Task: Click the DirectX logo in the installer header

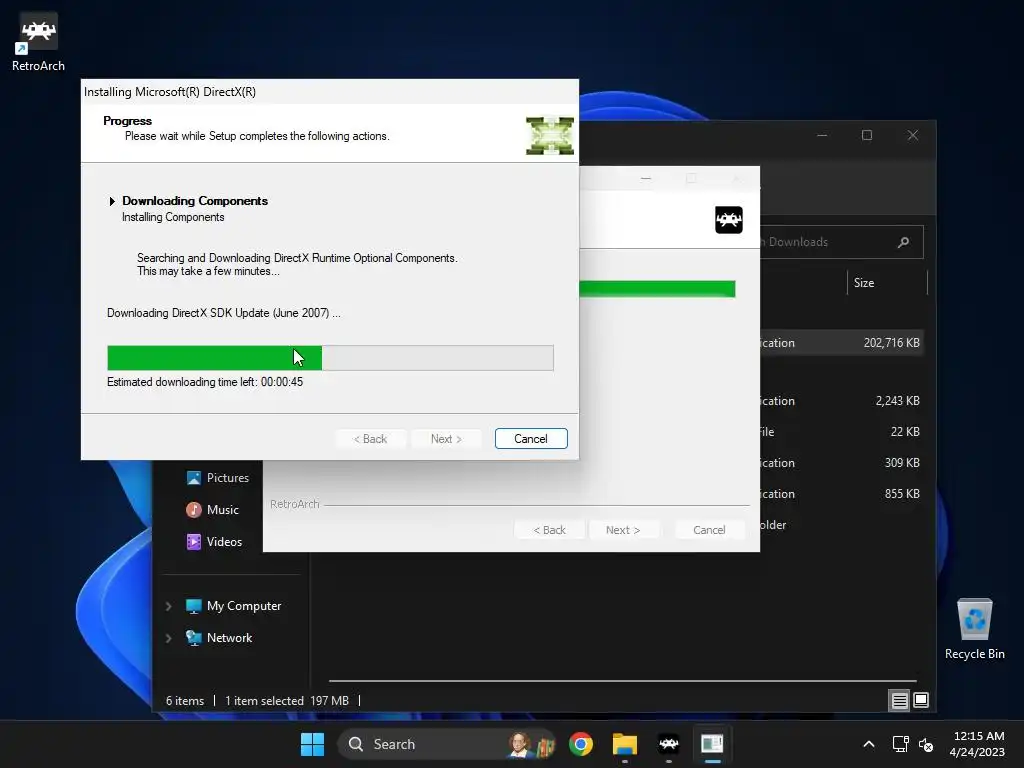Action: point(550,135)
